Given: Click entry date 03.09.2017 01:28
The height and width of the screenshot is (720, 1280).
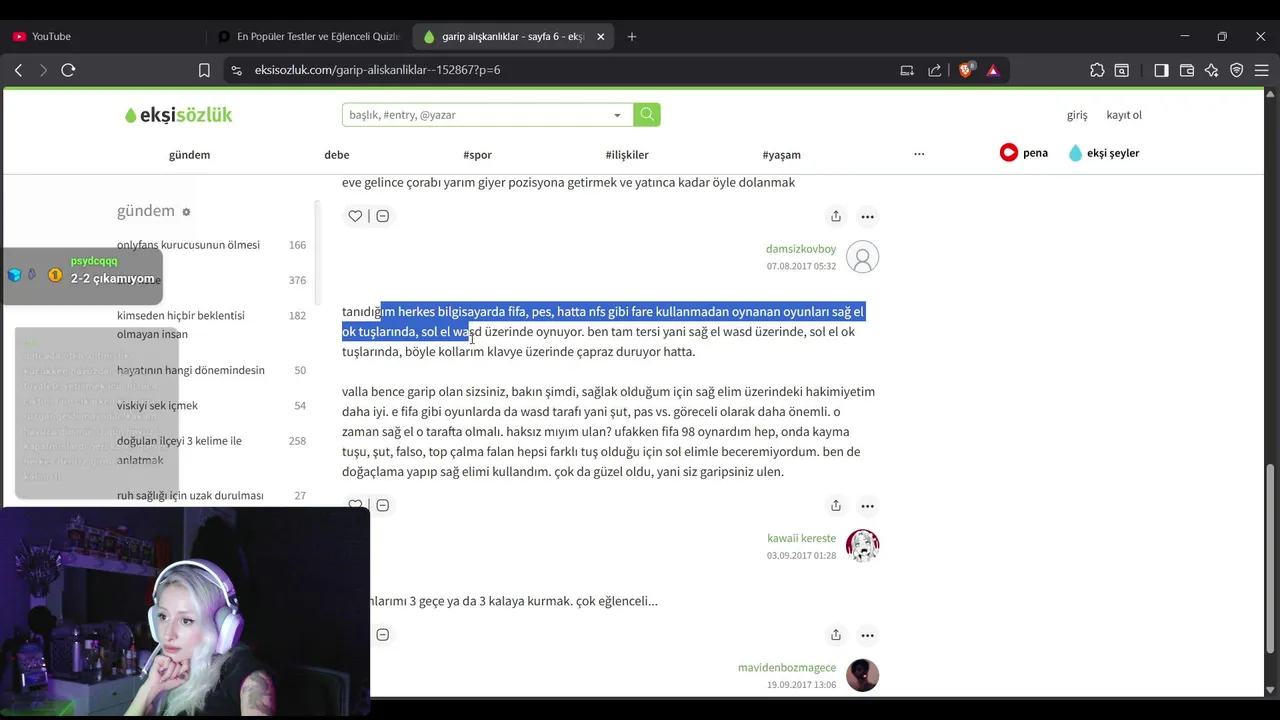Looking at the screenshot, I should [801, 556].
